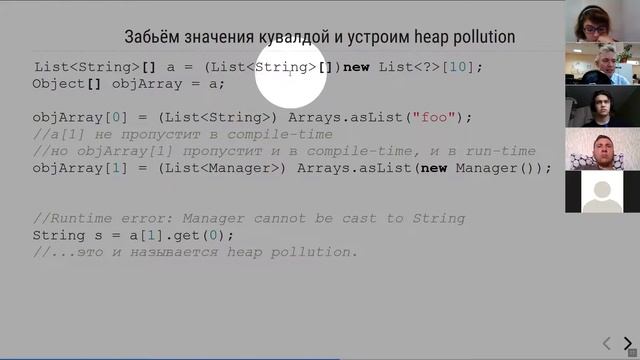This screenshot has width=640, height=360.
Task: Click the comment starting '//но objArray[1] пропустит'
Action: coord(284,151)
